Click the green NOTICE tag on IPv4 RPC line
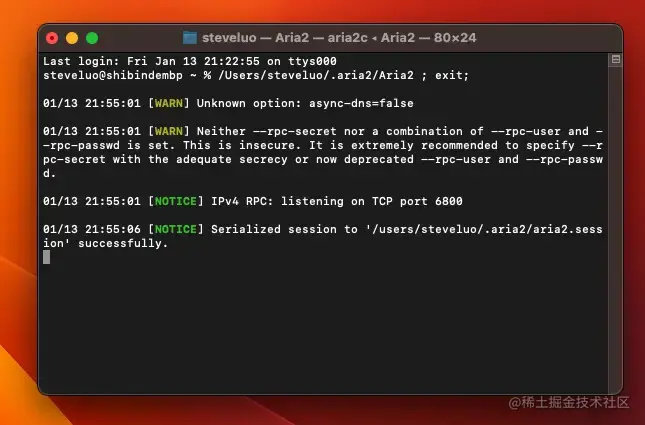645x425 pixels. [x=176, y=201]
